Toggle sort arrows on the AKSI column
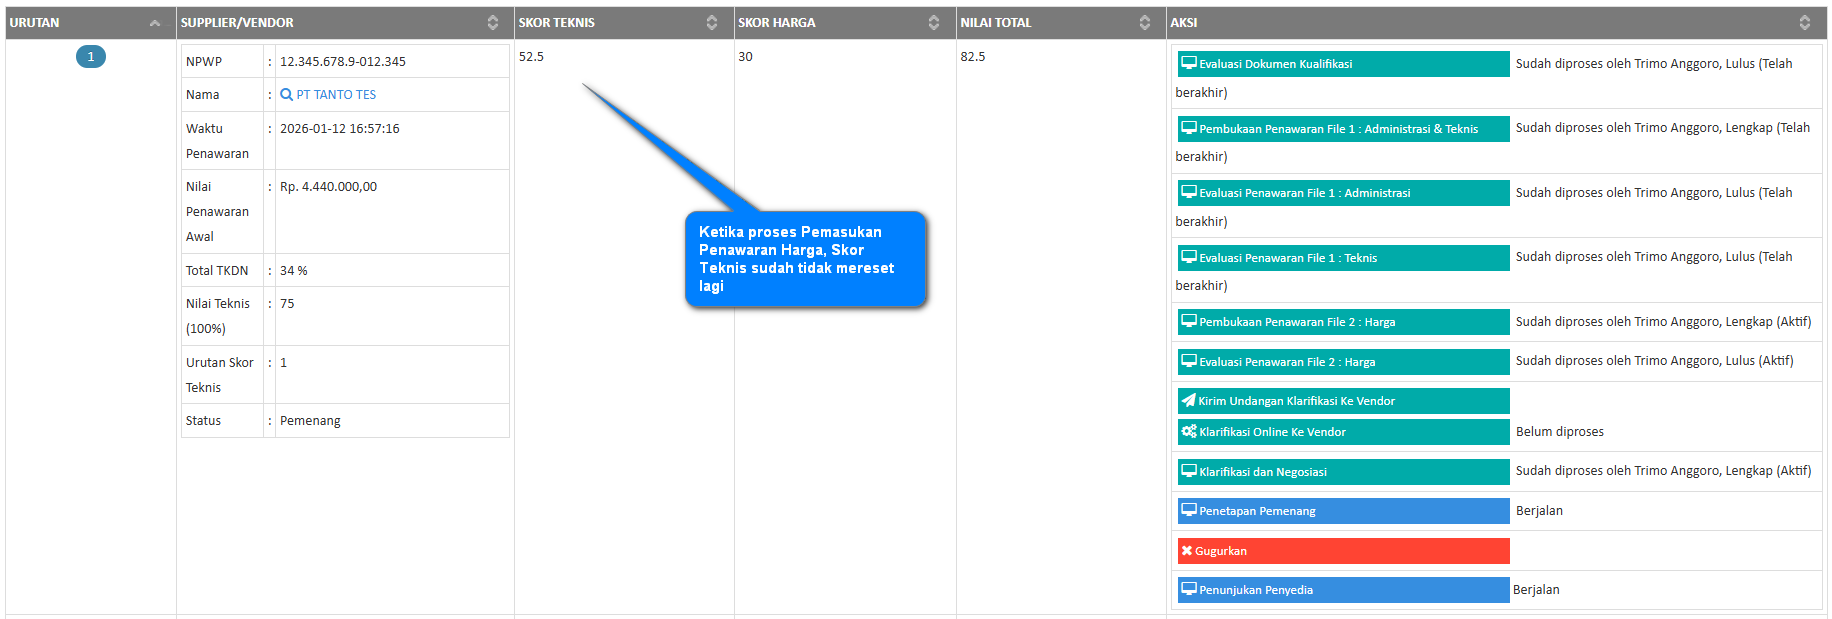This screenshot has width=1832, height=619. (1804, 23)
